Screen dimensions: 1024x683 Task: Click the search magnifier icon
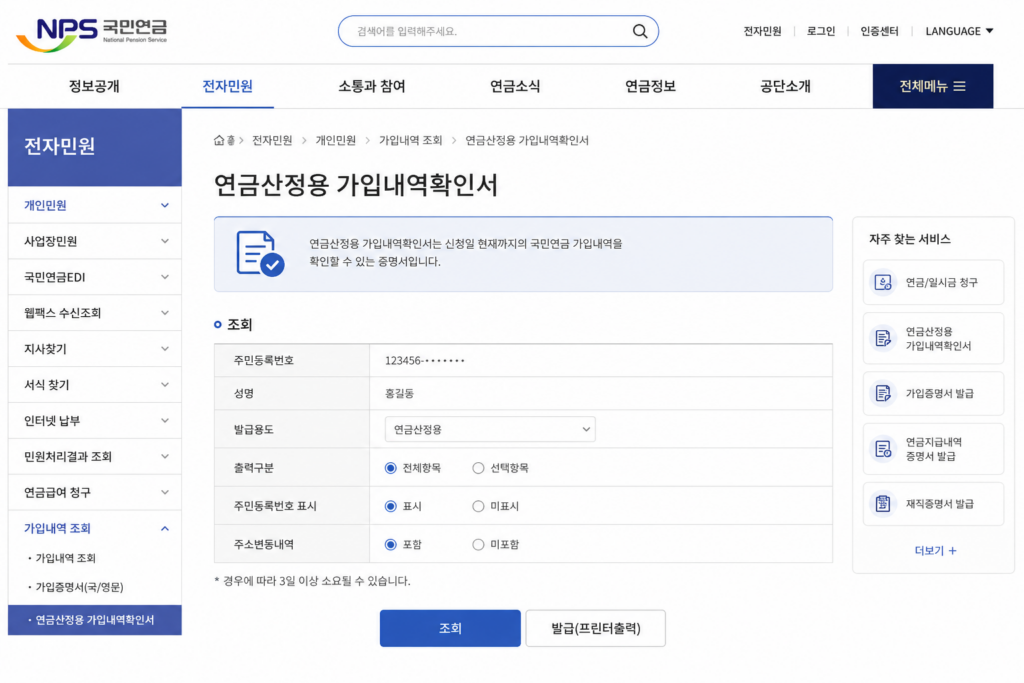pos(640,31)
